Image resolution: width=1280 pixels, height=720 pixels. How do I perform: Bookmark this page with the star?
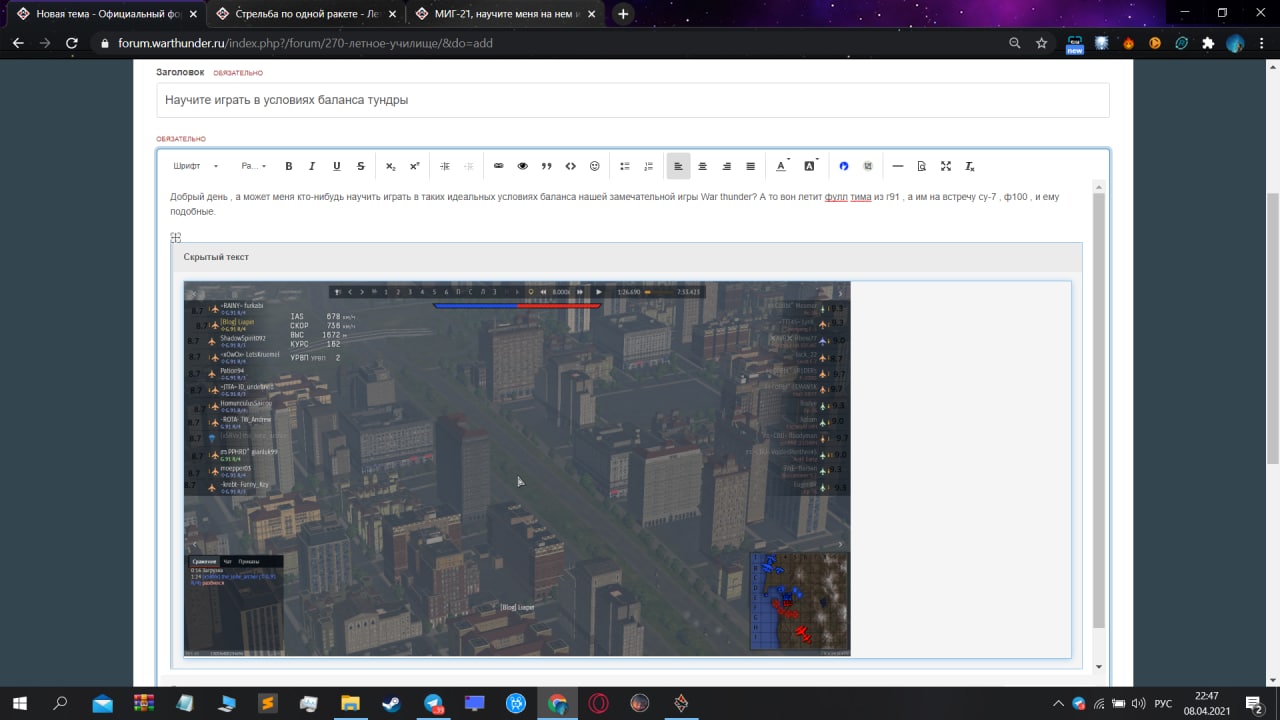point(1041,43)
